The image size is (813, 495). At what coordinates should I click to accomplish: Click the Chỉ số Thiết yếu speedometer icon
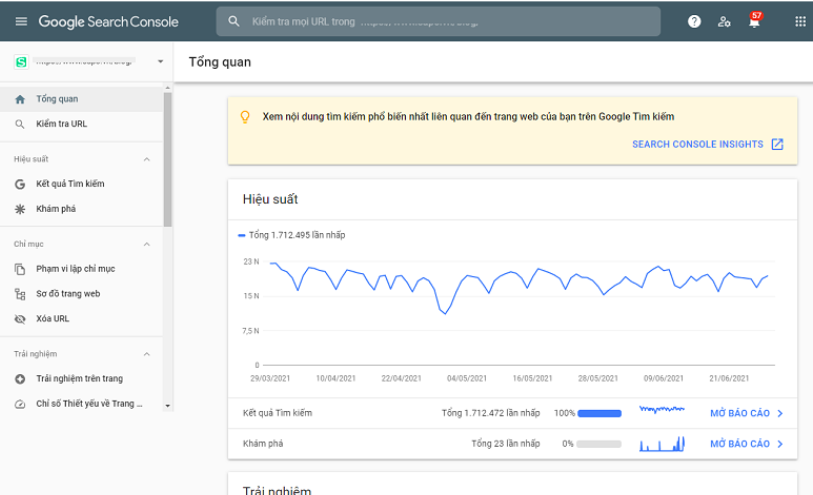(x=20, y=404)
